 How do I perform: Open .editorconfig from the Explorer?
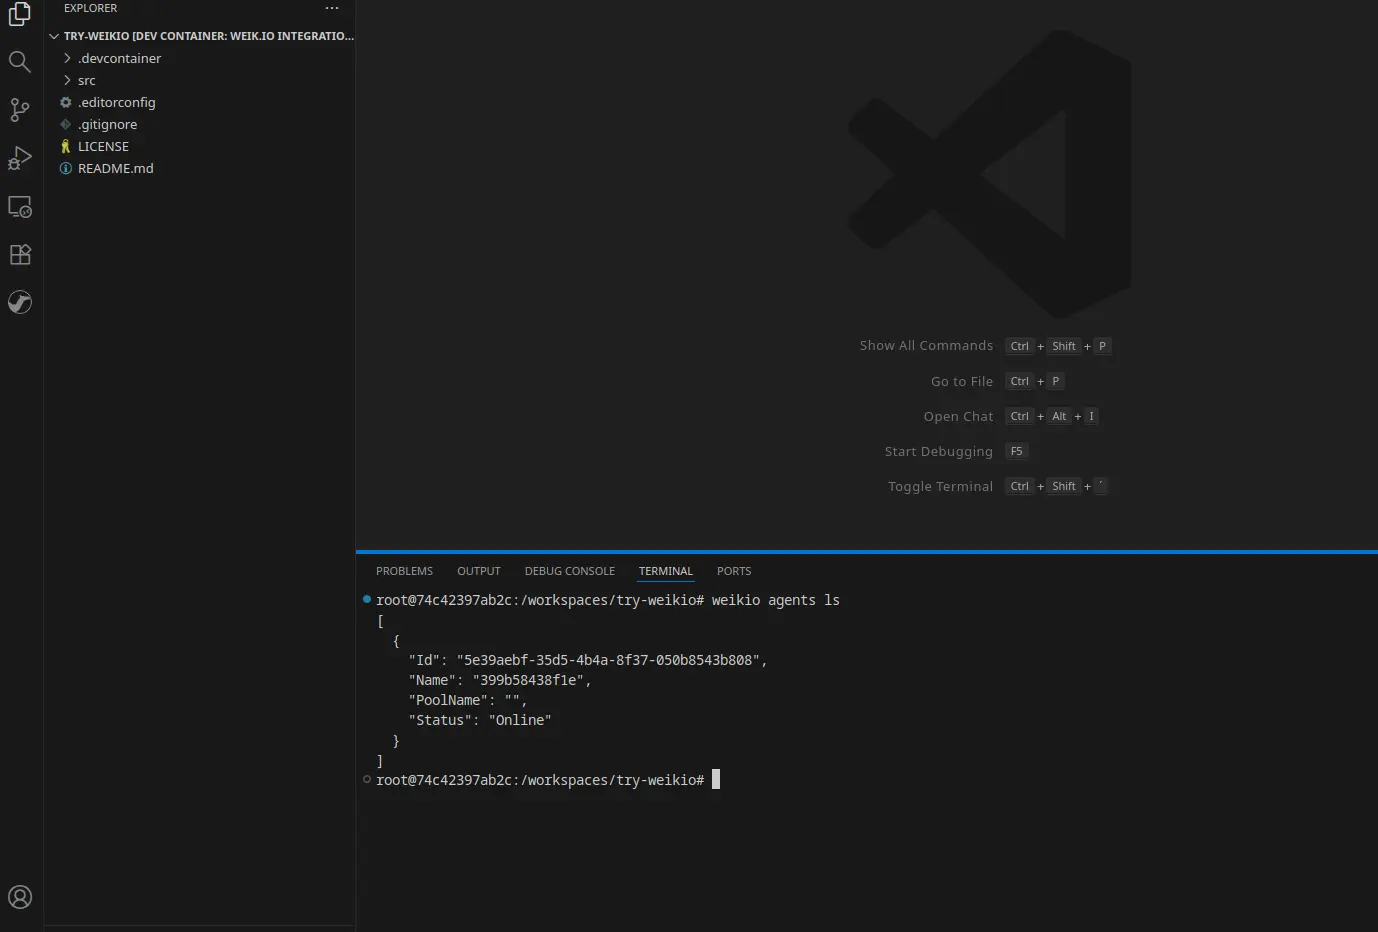click(116, 102)
